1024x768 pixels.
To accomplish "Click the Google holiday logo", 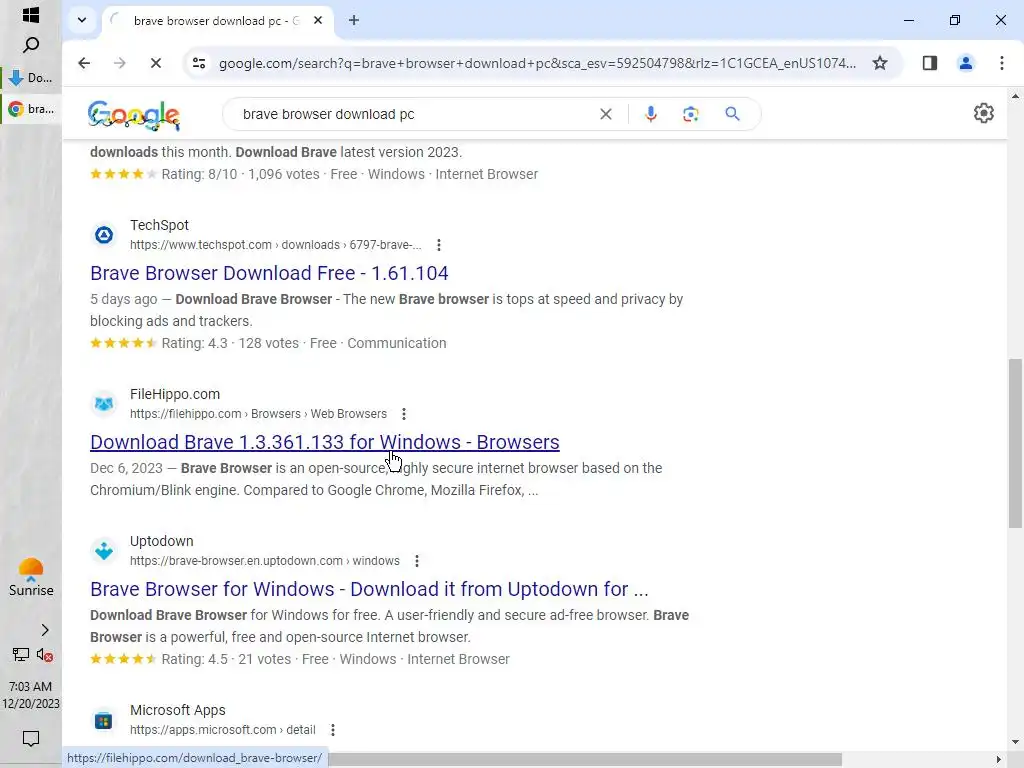I will [134, 116].
